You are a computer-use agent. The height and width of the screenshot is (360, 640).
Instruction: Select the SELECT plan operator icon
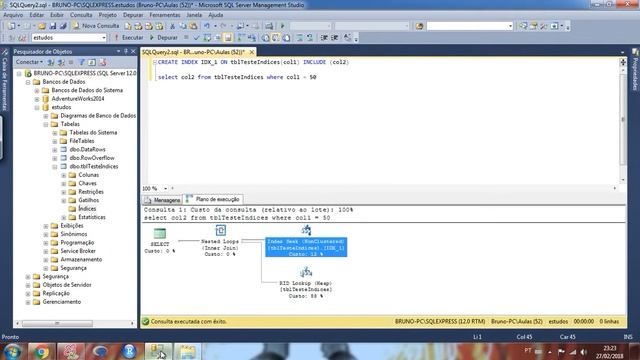160,234
